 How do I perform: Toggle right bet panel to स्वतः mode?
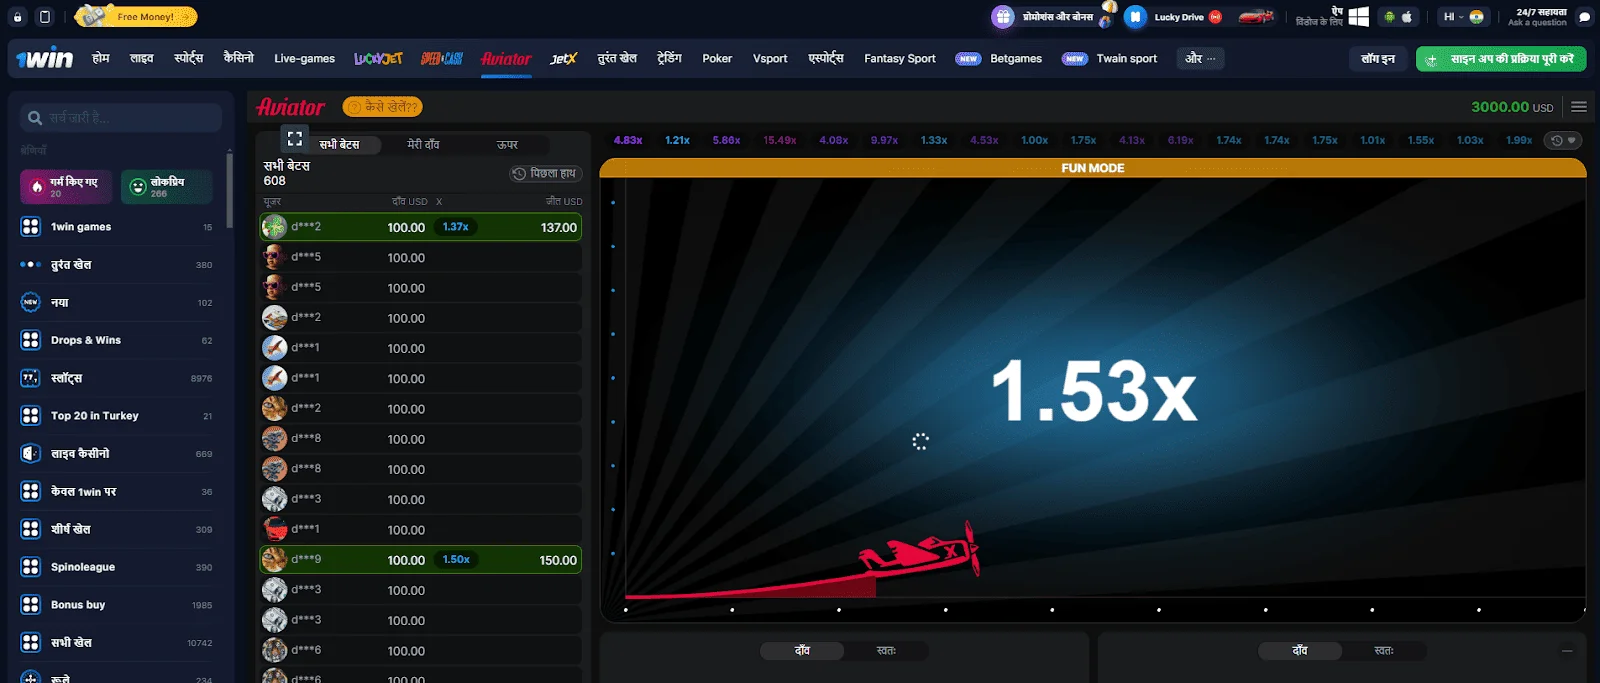[x=1384, y=651]
